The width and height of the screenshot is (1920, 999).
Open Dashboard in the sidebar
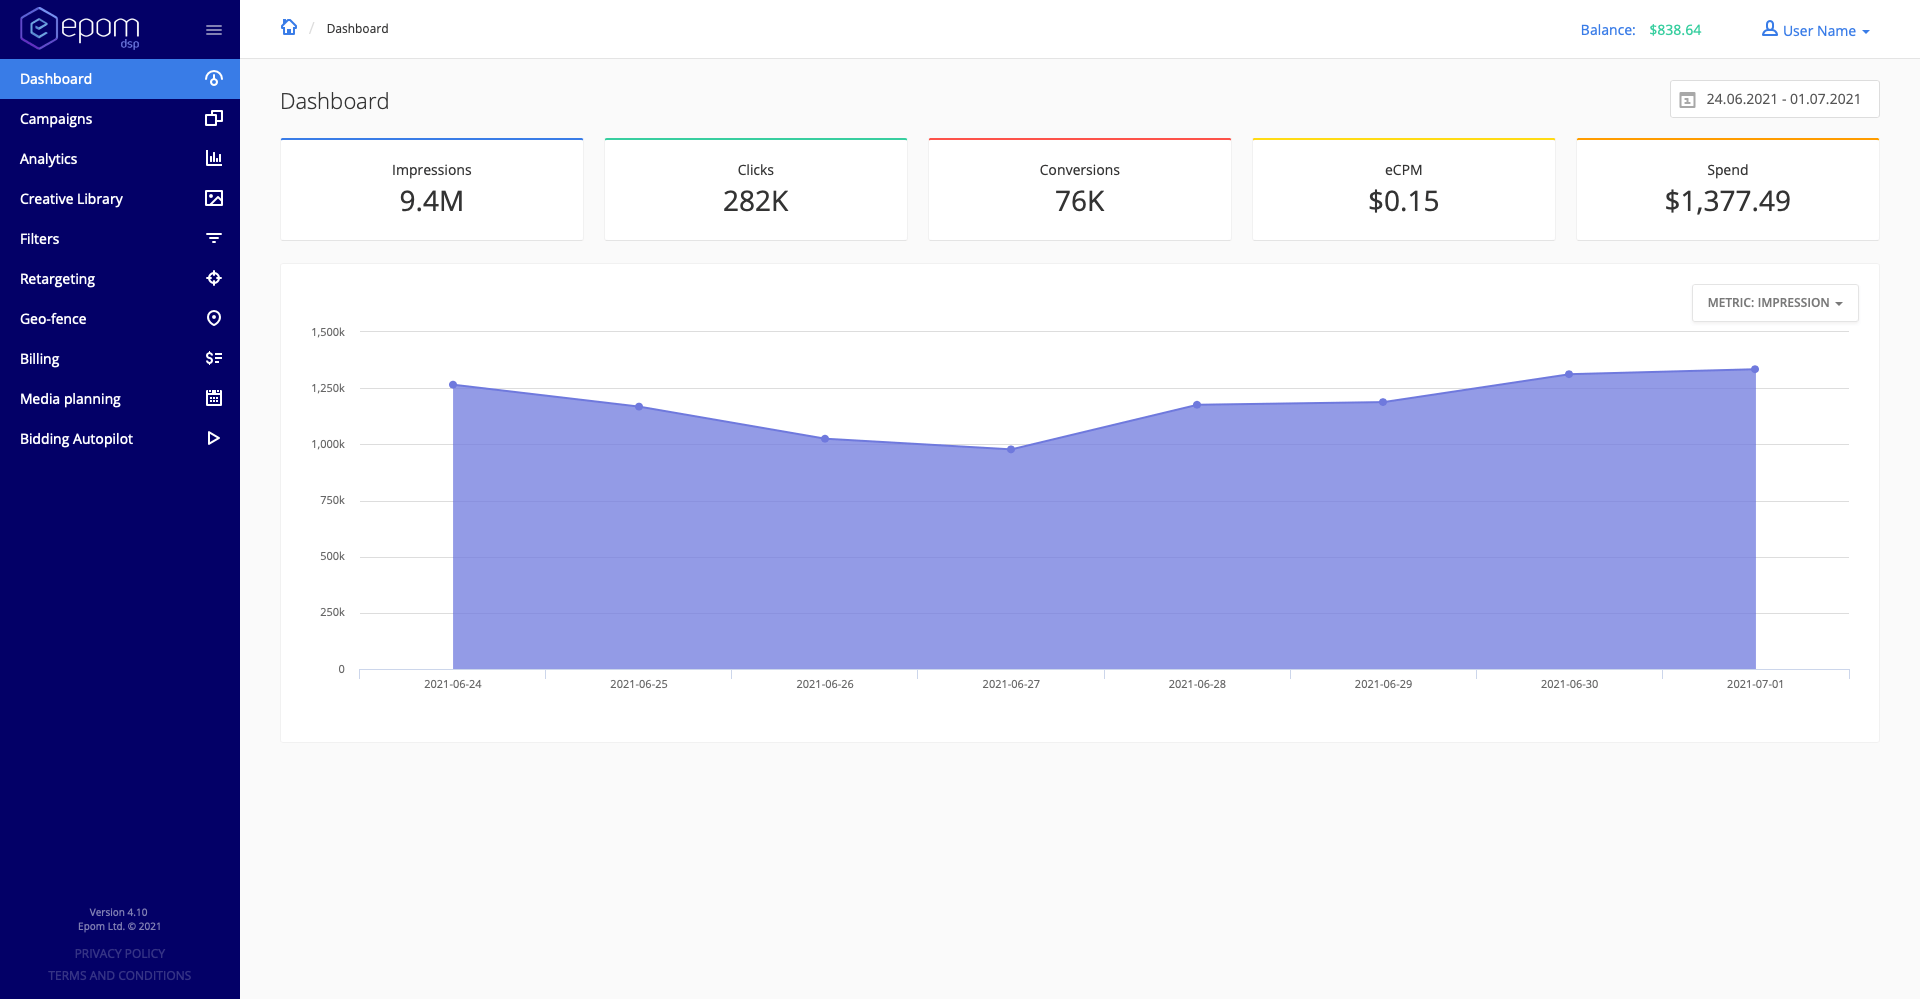(x=120, y=79)
